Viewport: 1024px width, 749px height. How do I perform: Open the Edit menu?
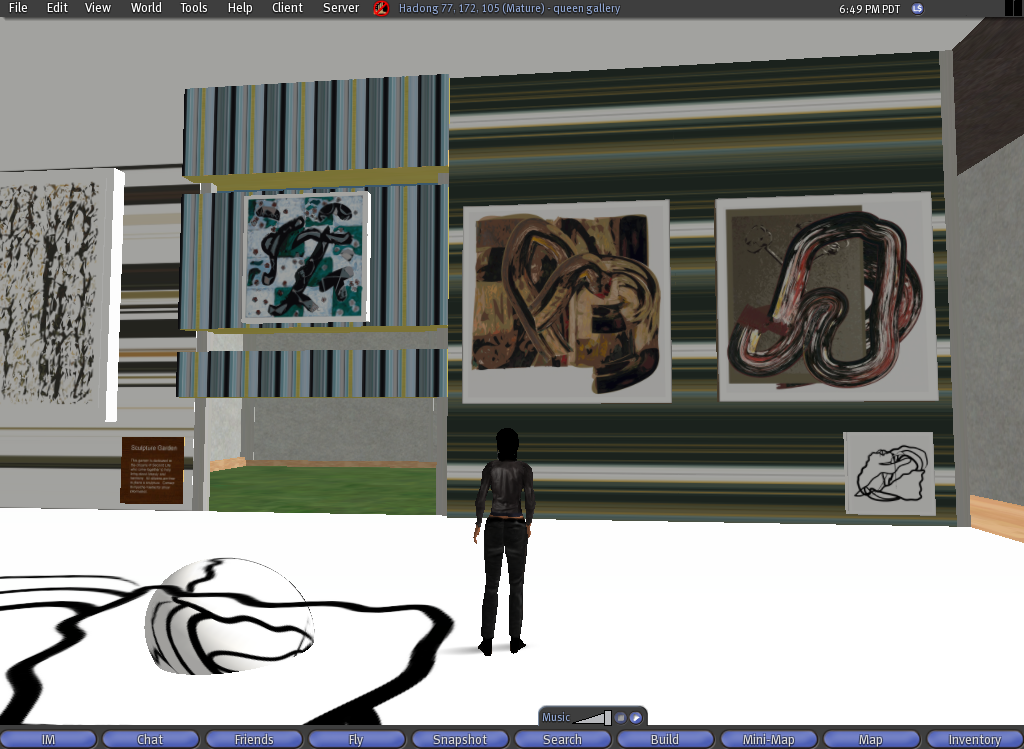pos(57,8)
